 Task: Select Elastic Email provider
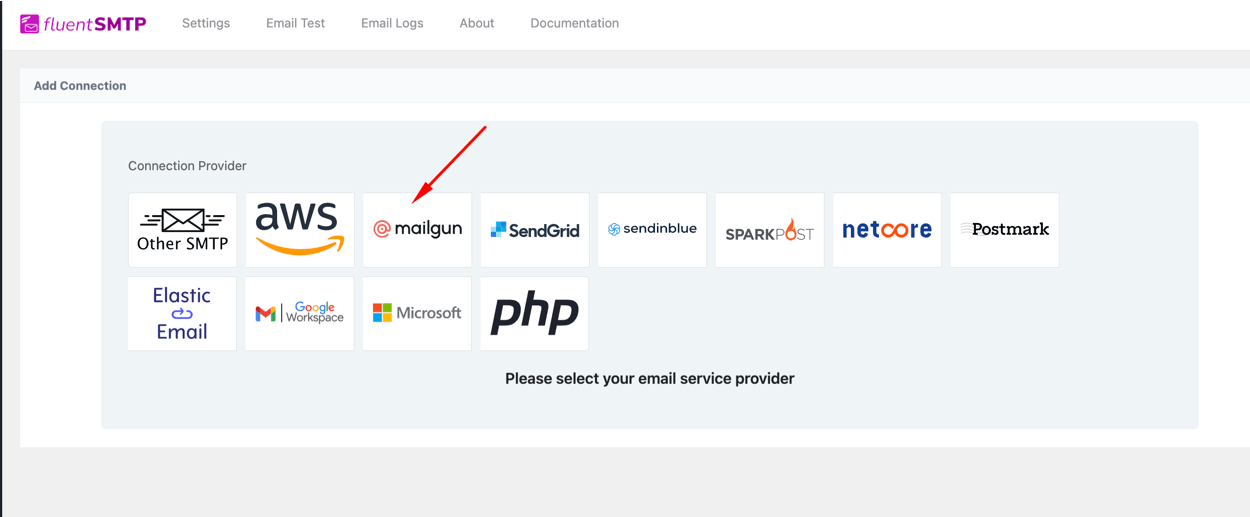tap(182, 314)
